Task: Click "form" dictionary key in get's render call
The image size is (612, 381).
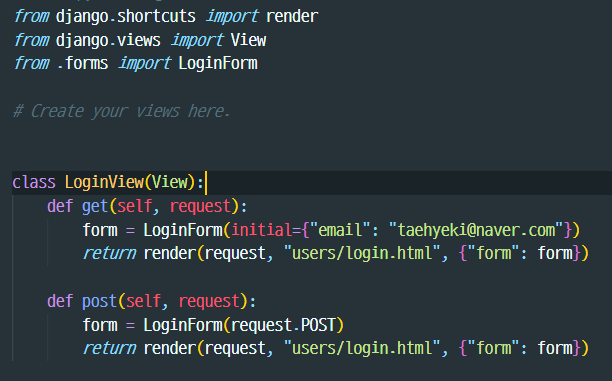Action: [493, 254]
